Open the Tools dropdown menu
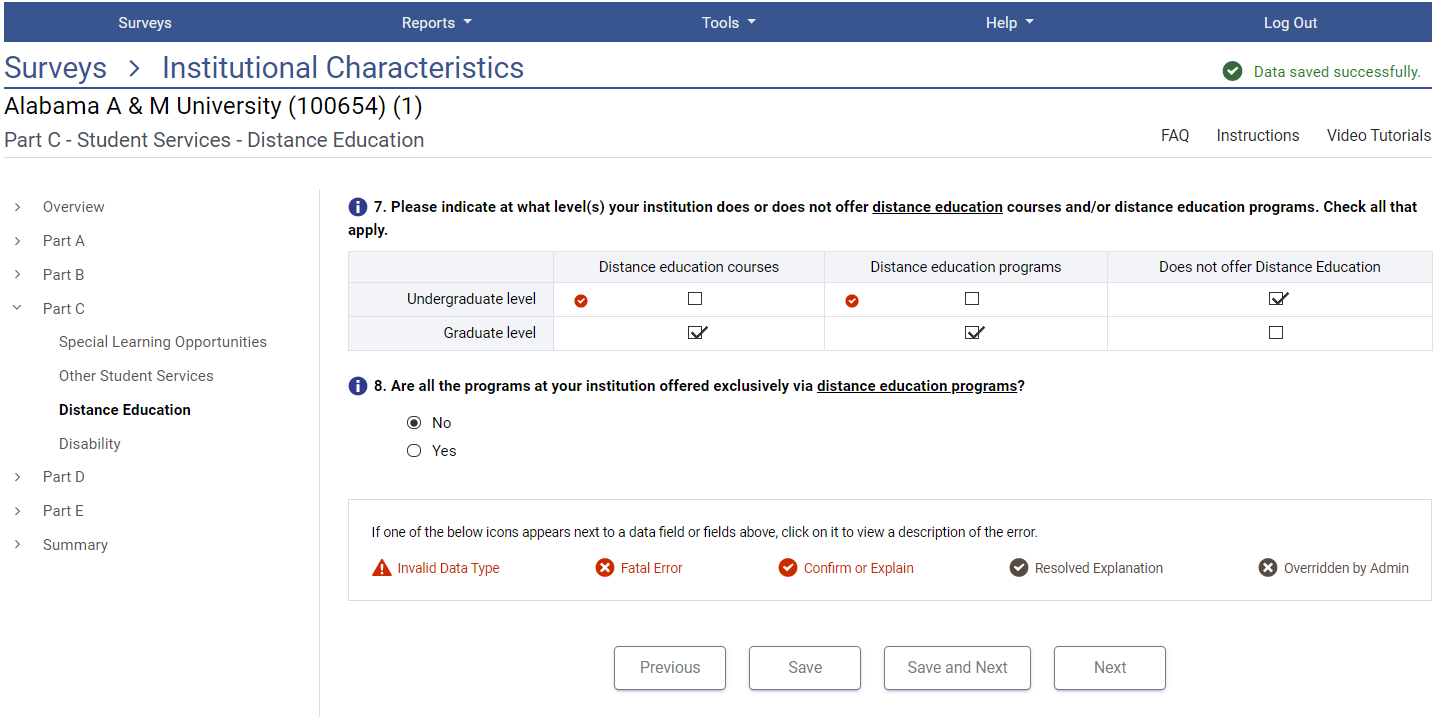This screenshot has height=717, width=1435. (x=728, y=23)
